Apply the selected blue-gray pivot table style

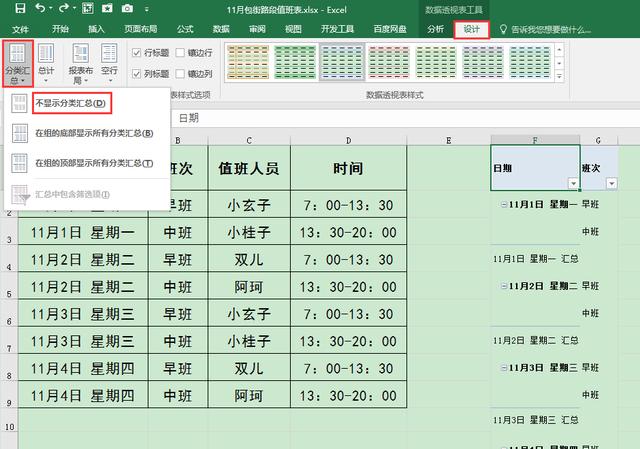point(342,62)
